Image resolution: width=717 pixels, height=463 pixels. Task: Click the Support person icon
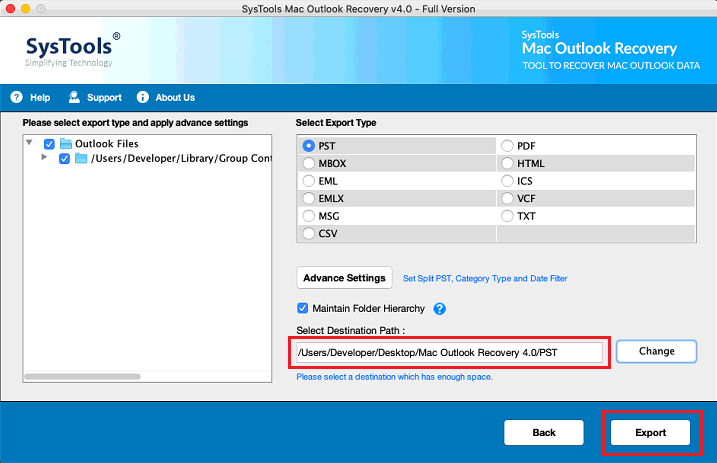click(x=74, y=98)
